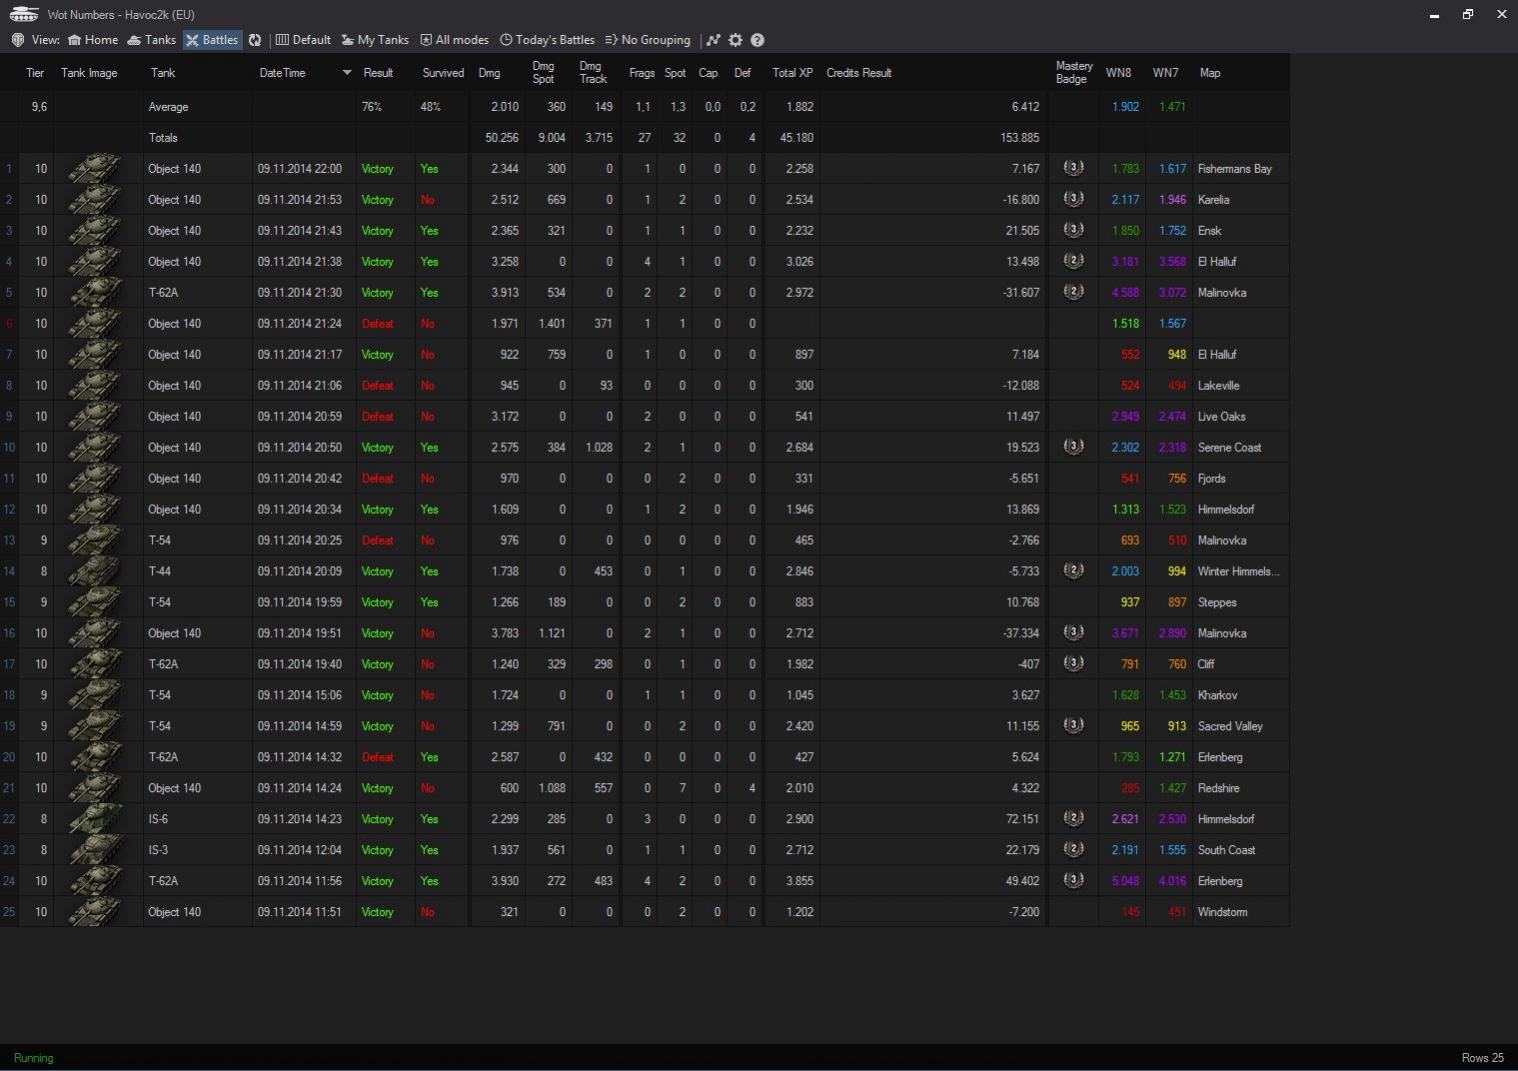Click map name Live Oaks
Screen dimensions: 1518x1071
click(1221, 416)
